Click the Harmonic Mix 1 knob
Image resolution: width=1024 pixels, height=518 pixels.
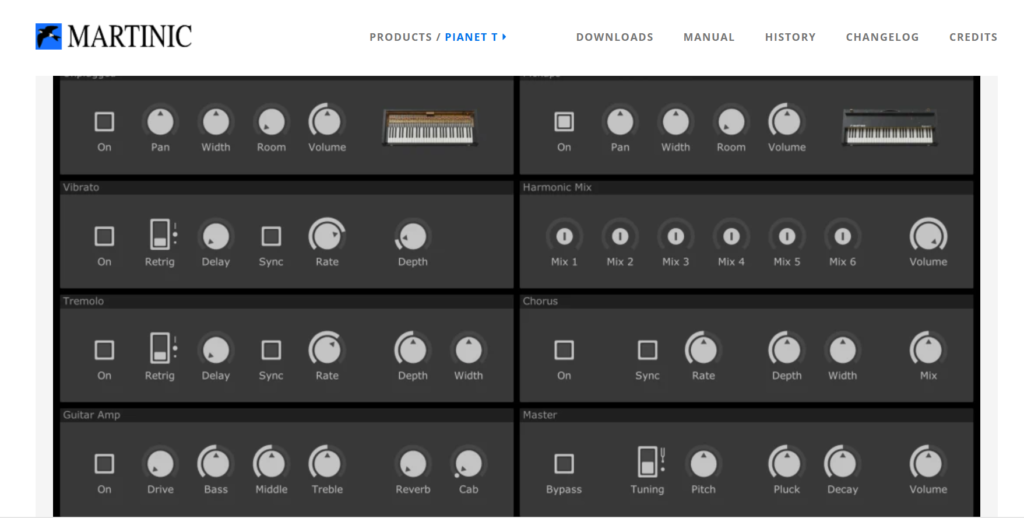pos(564,237)
